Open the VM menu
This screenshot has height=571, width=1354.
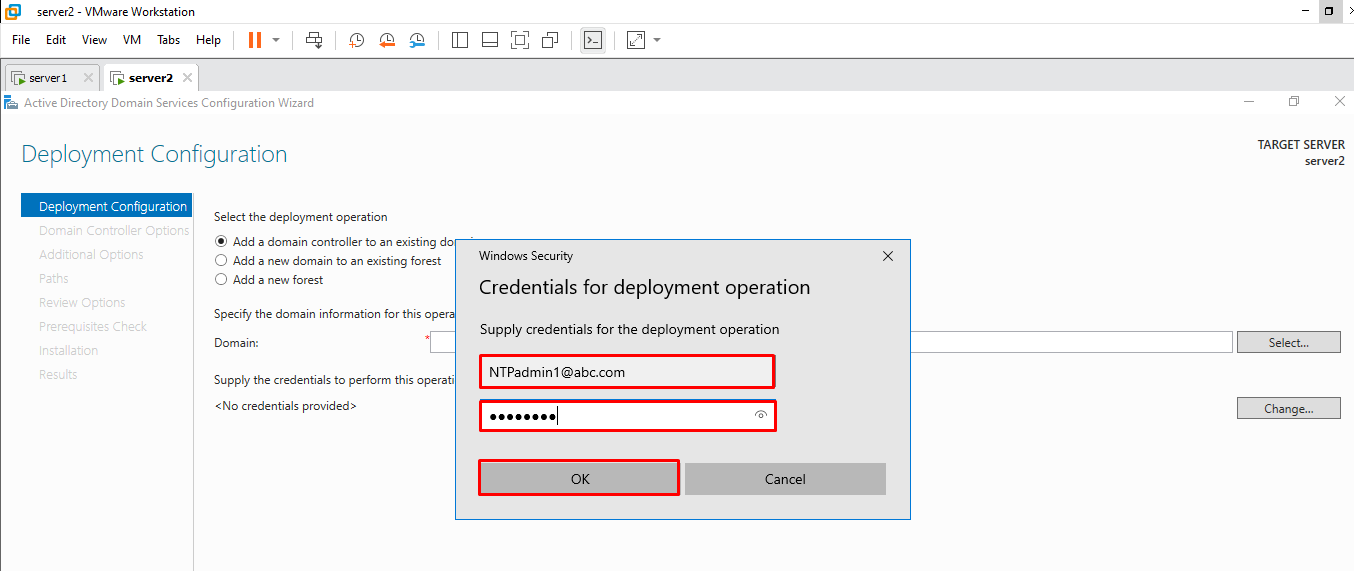coord(132,40)
